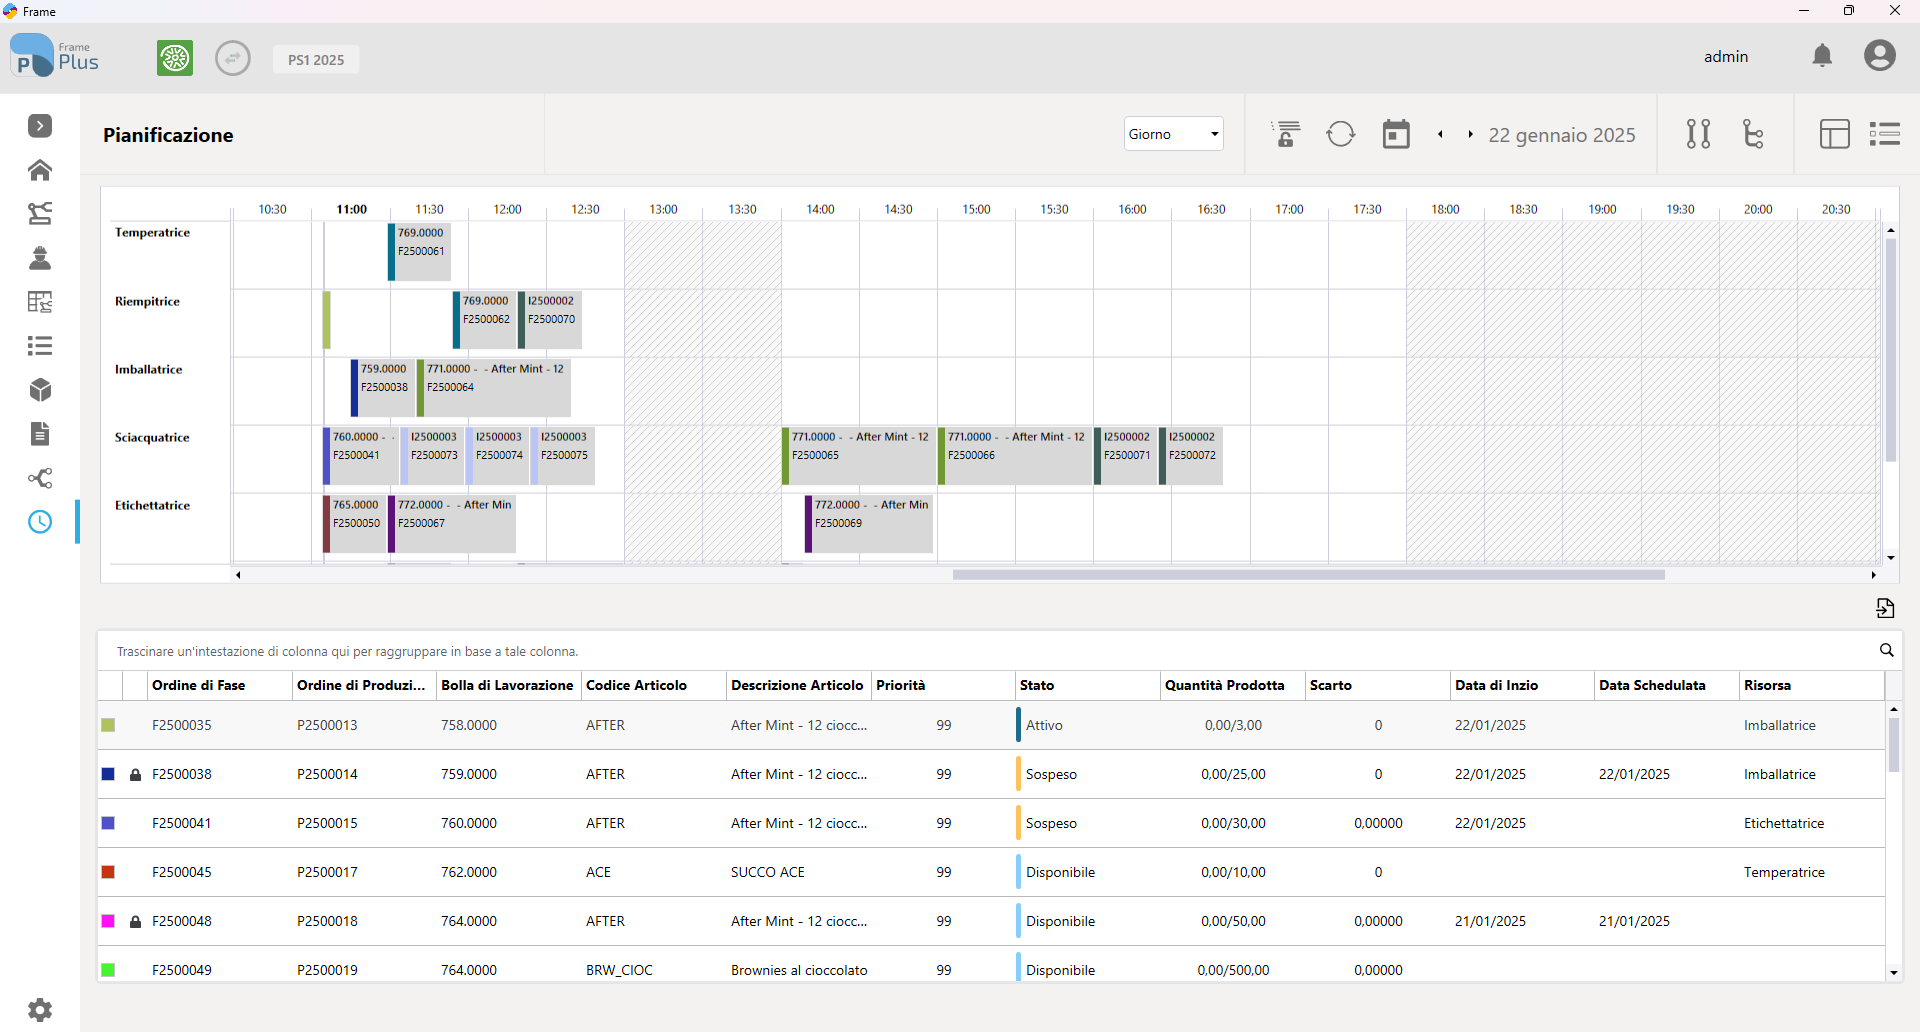Screen dimensions: 1920x1032
Task: Open the admin user profile avatar
Action: (x=1879, y=56)
